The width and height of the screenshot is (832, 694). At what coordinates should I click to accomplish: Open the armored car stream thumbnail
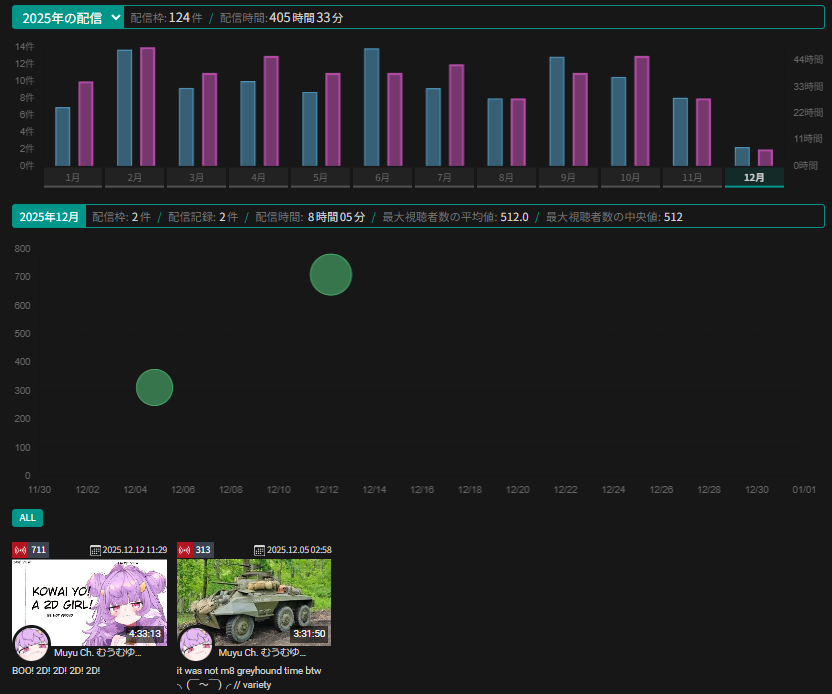tap(254, 602)
